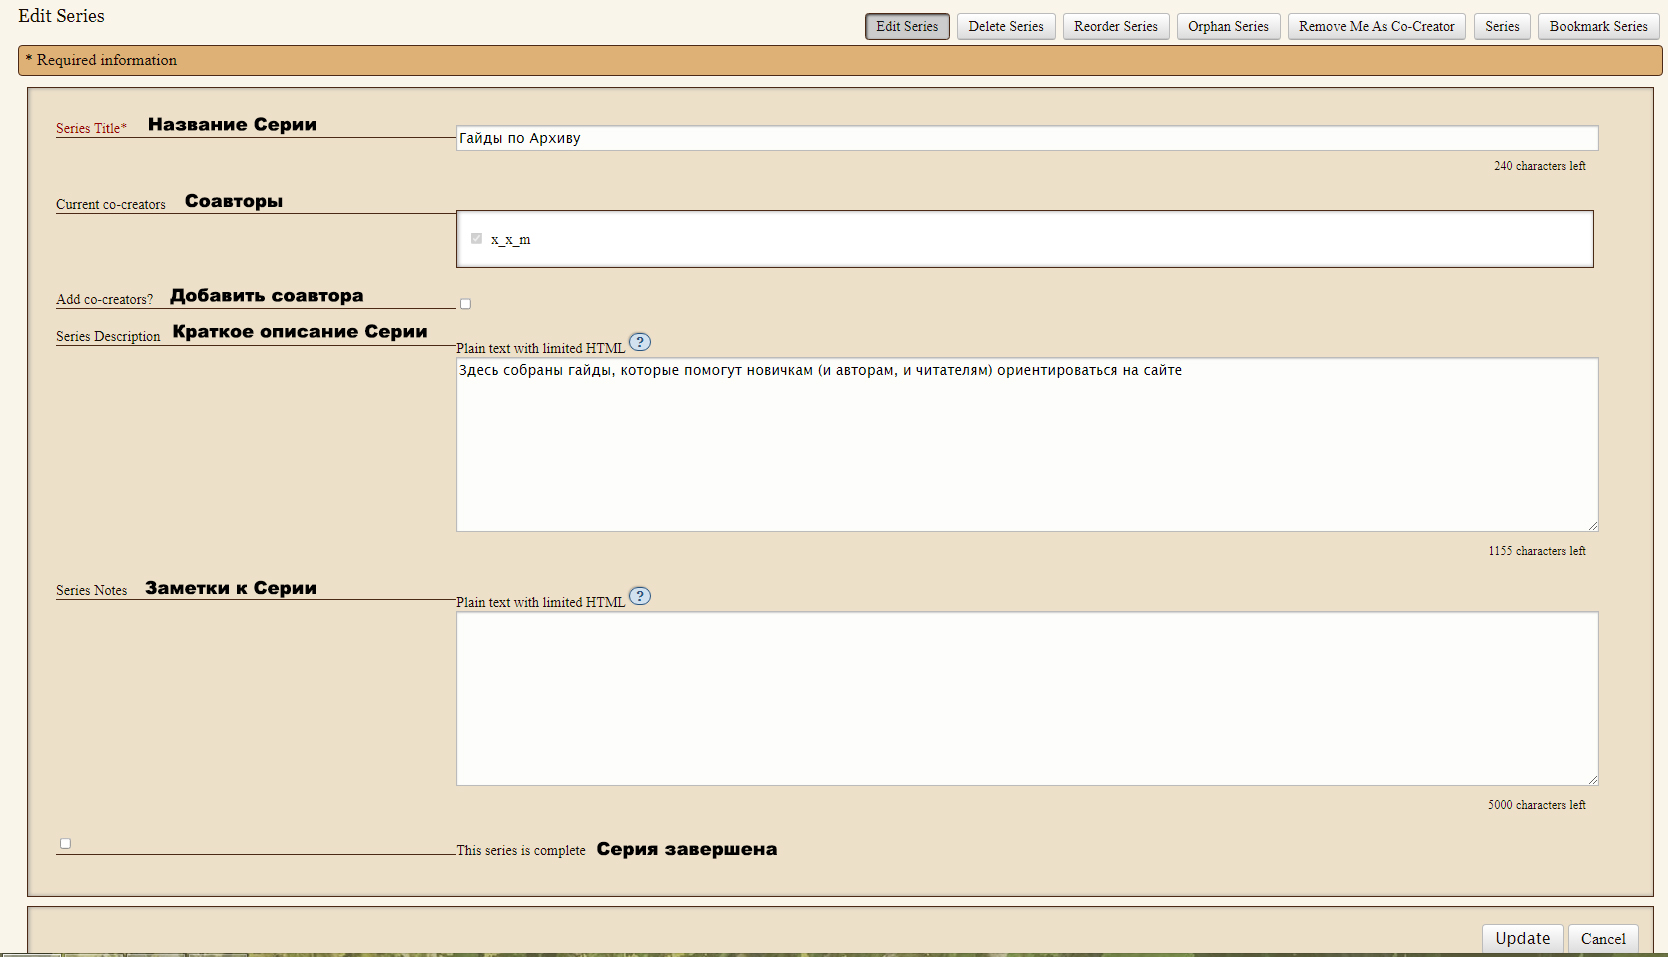Click '240 characters left' counter text
1668x957 pixels.
1540,166
